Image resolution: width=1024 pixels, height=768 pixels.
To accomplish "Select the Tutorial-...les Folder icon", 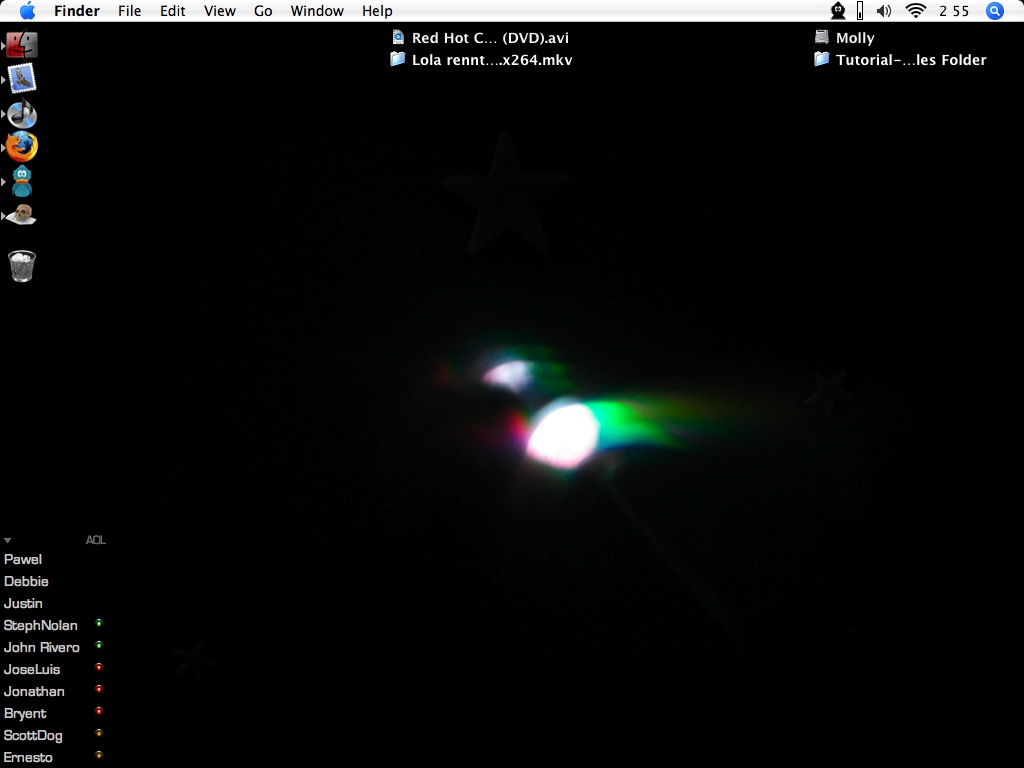I will (822, 59).
